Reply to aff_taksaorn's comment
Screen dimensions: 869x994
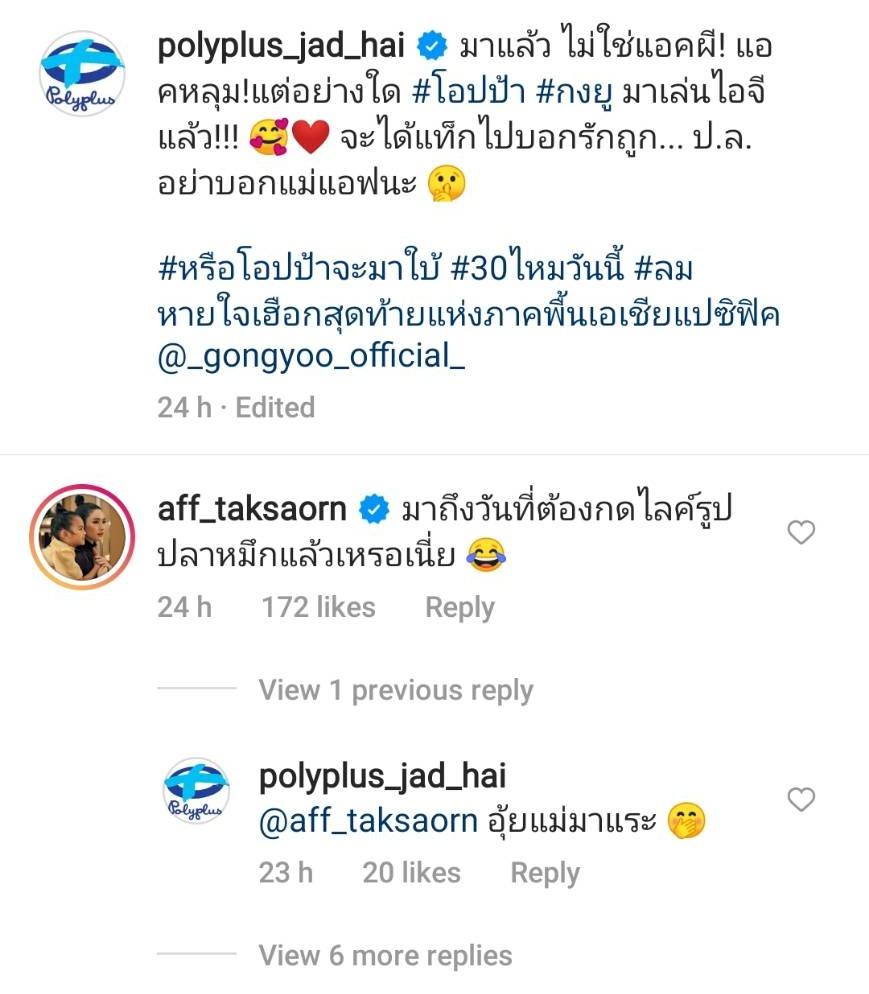[460, 608]
